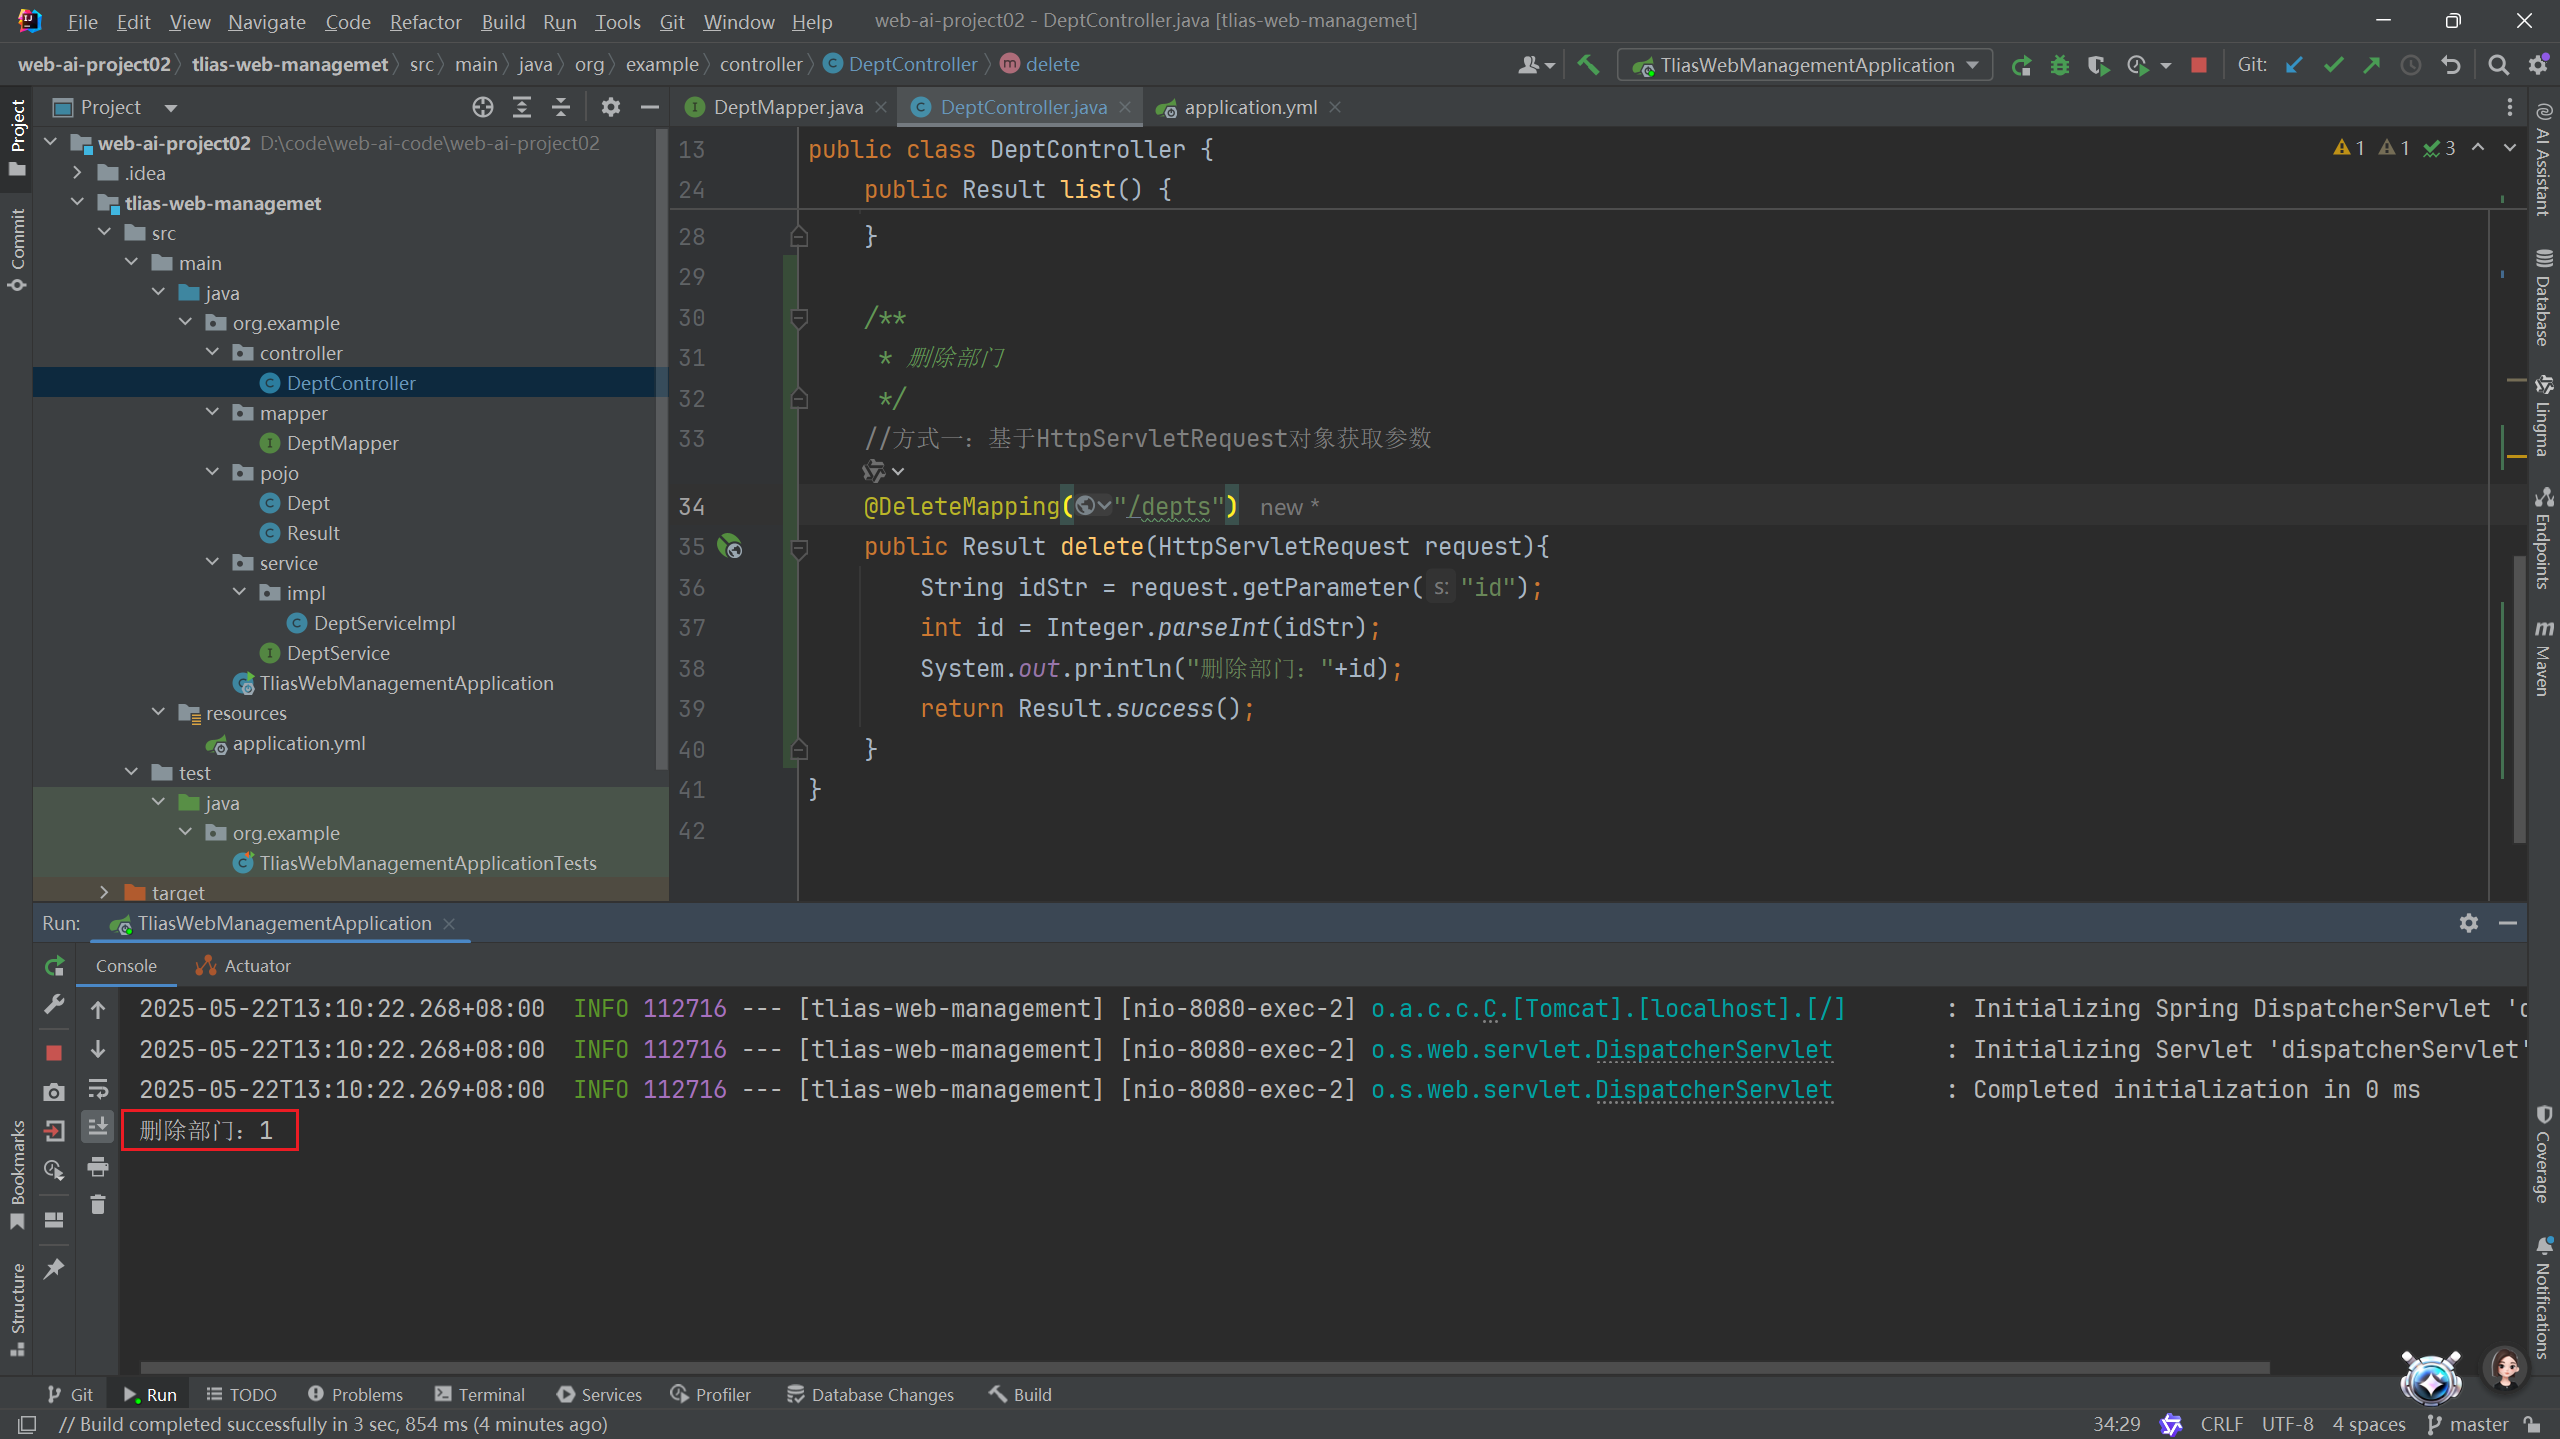The image size is (2560, 1439).
Task: Switch to the application.yml editor tab
Action: coord(1250,107)
